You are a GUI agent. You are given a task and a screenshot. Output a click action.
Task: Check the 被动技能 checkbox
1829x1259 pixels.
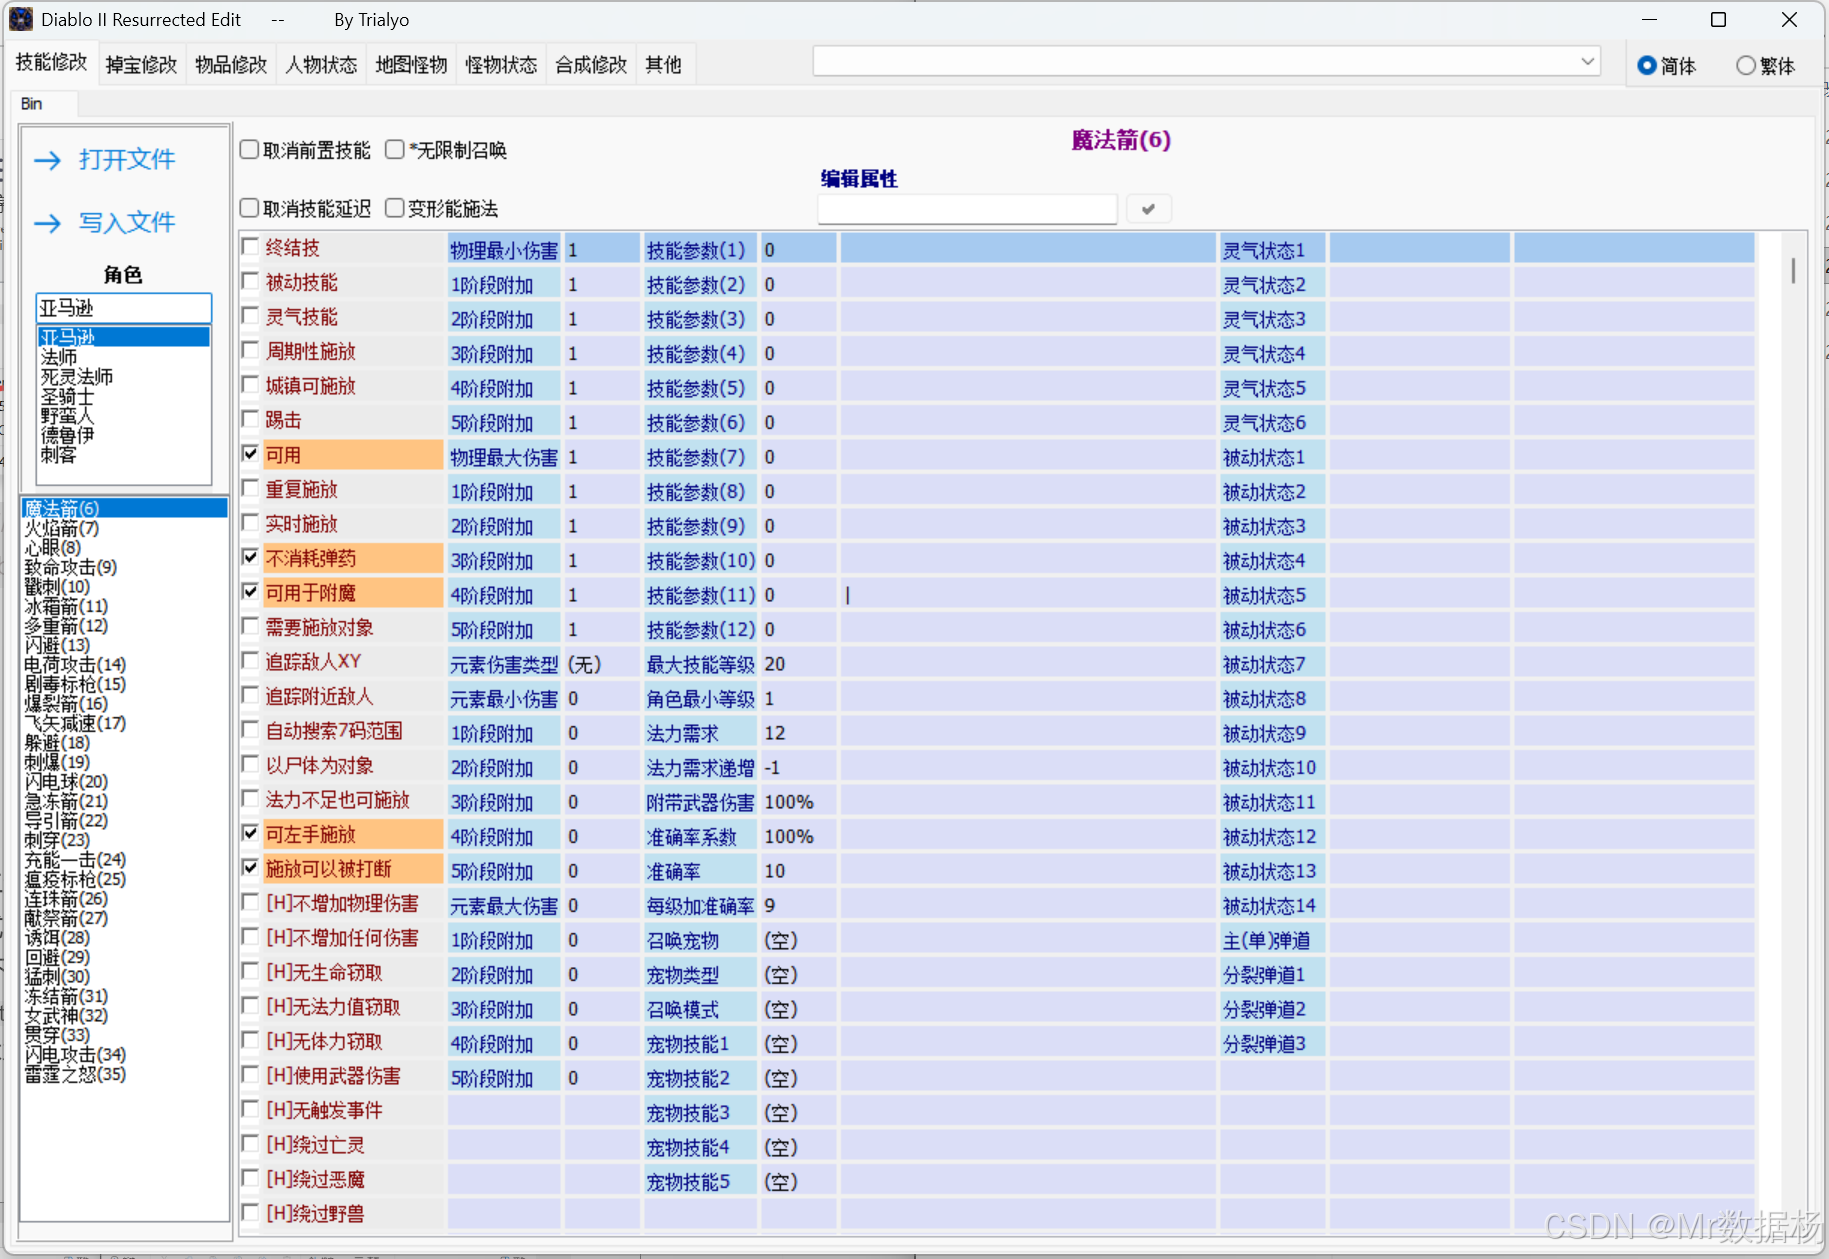click(251, 282)
